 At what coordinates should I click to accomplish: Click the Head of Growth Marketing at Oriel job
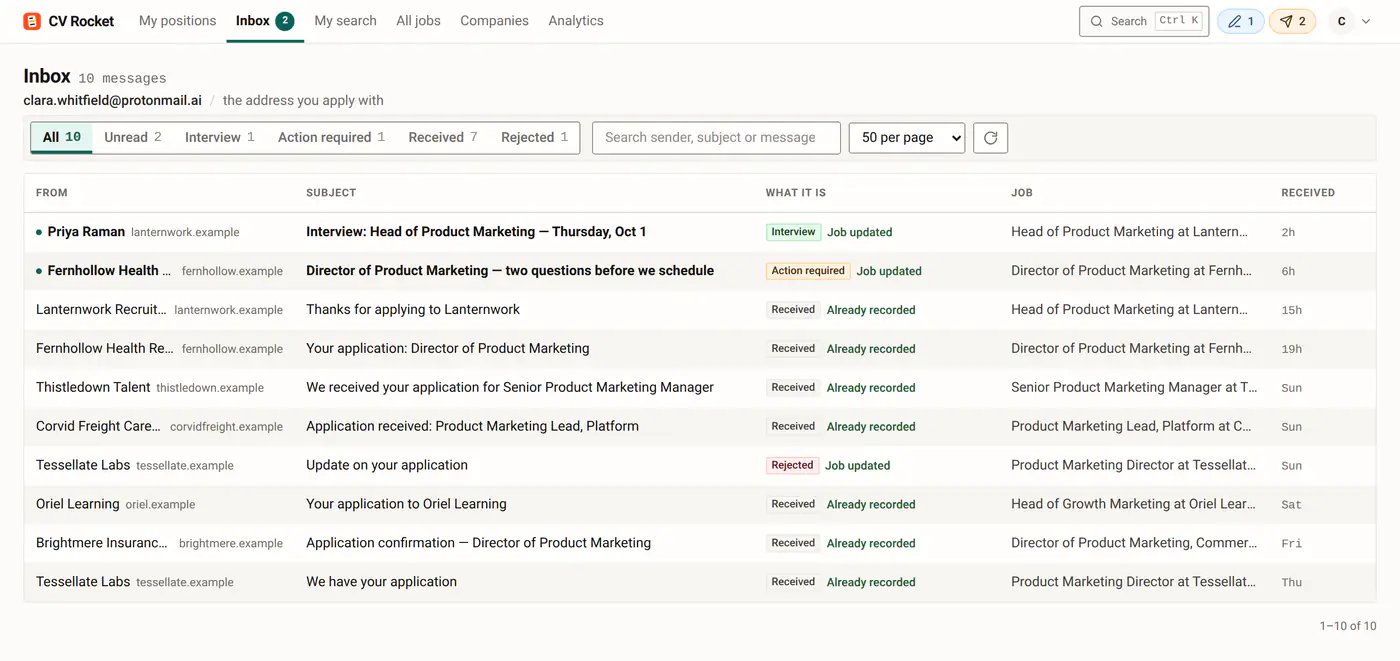[x=1133, y=504]
